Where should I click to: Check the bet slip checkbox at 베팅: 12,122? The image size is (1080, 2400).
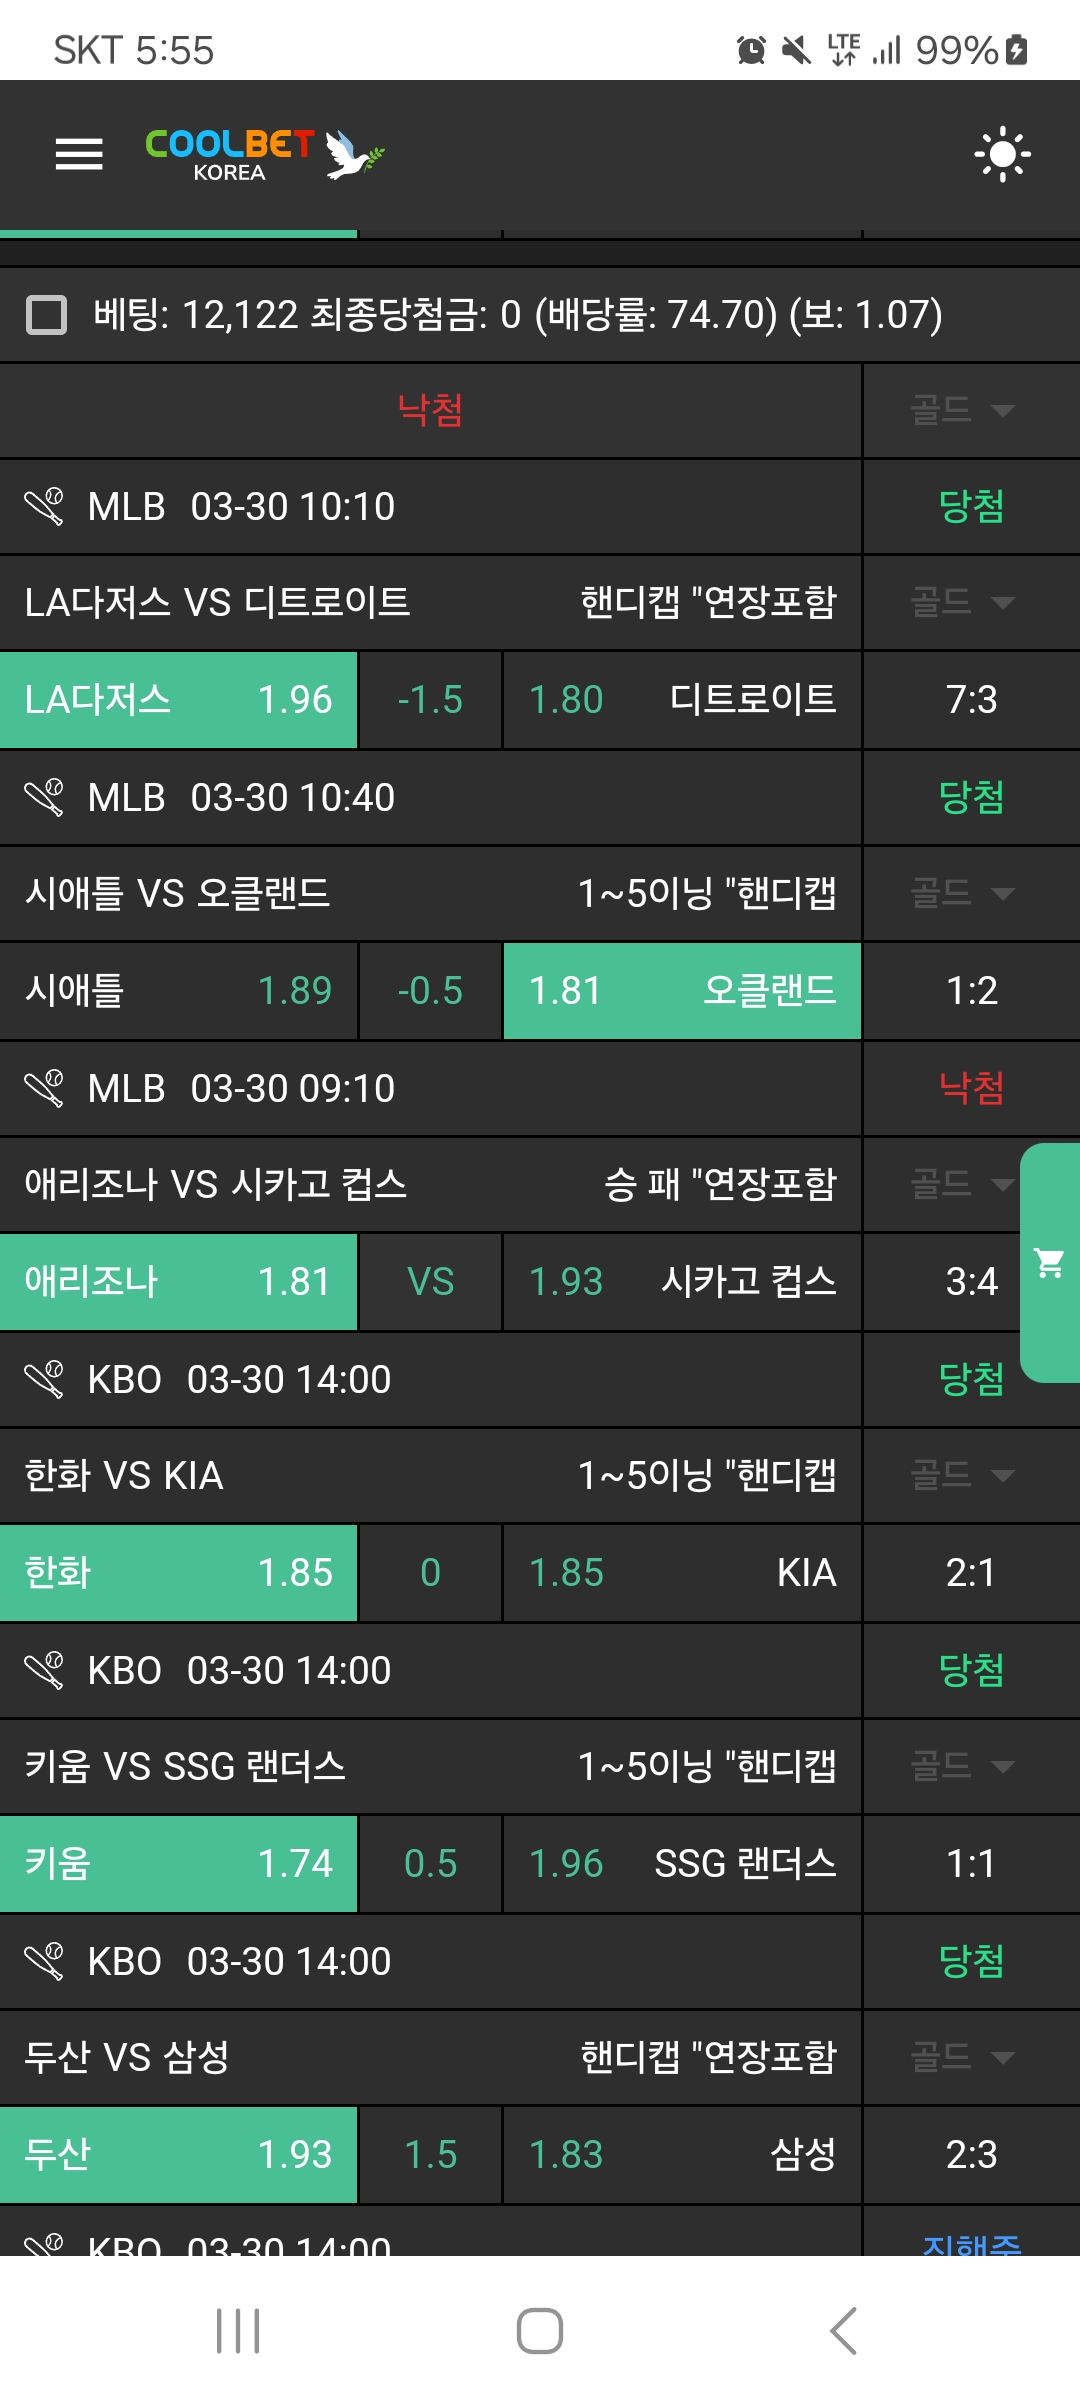(x=46, y=315)
